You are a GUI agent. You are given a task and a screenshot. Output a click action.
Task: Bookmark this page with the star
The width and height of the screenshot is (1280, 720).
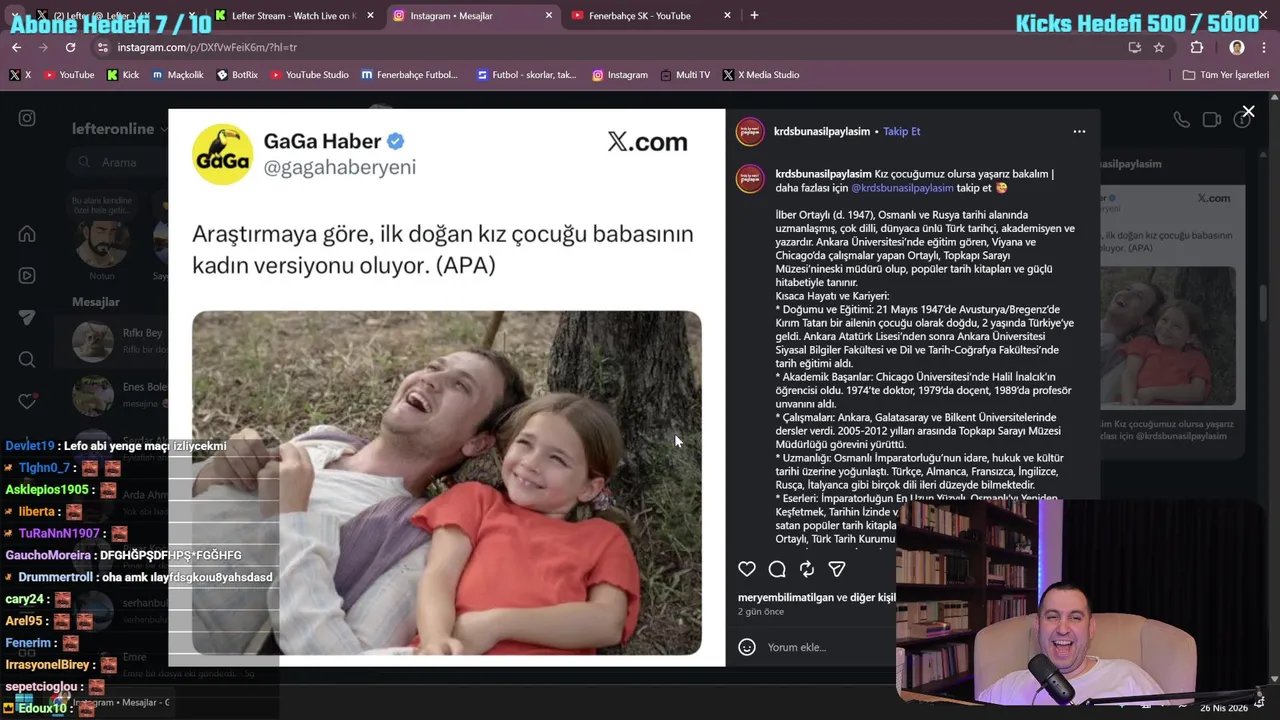[1158, 47]
